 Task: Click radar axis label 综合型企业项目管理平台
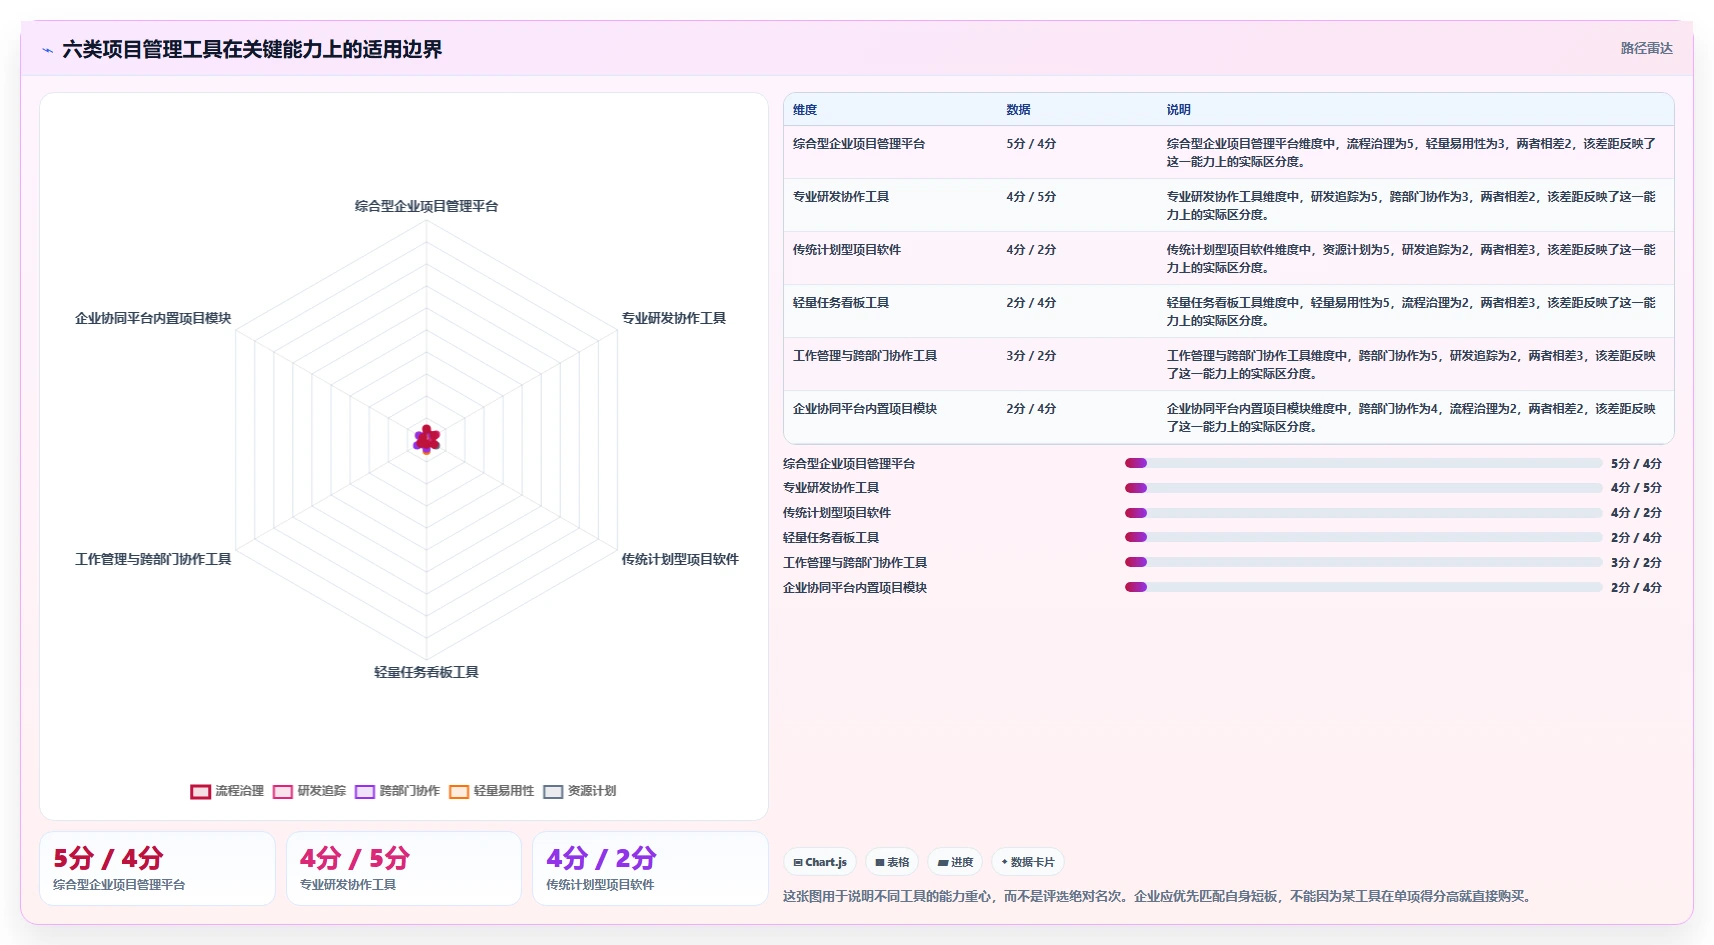click(426, 206)
